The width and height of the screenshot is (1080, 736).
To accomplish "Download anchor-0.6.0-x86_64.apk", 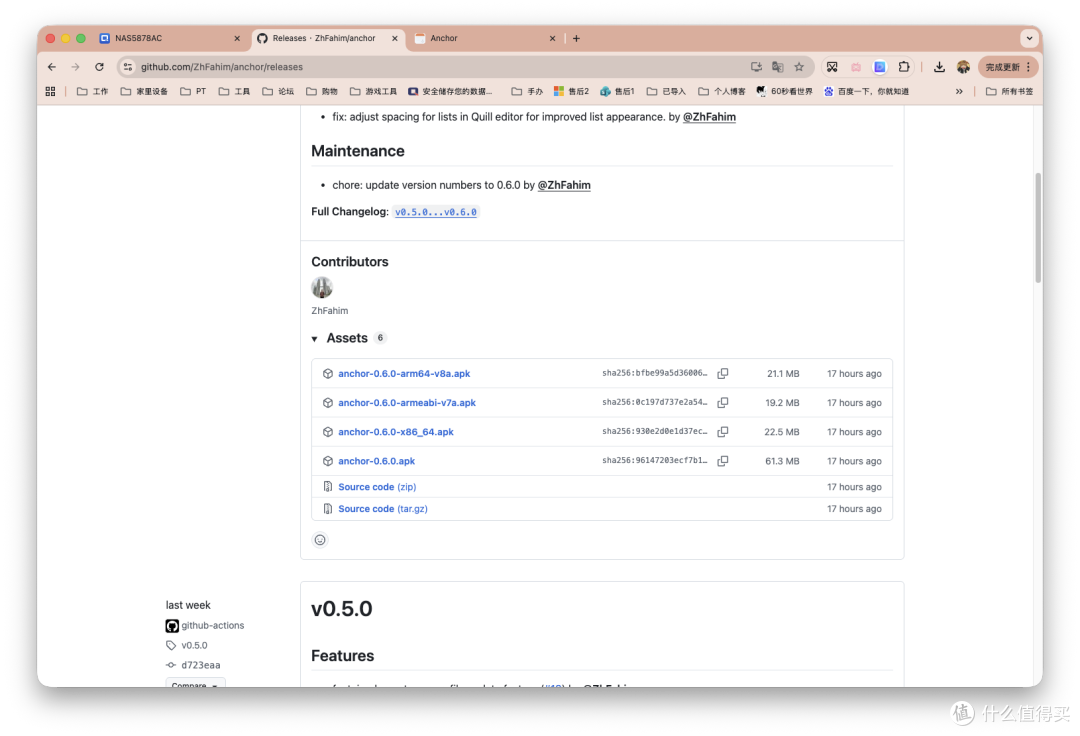I will [x=395, y=432].
